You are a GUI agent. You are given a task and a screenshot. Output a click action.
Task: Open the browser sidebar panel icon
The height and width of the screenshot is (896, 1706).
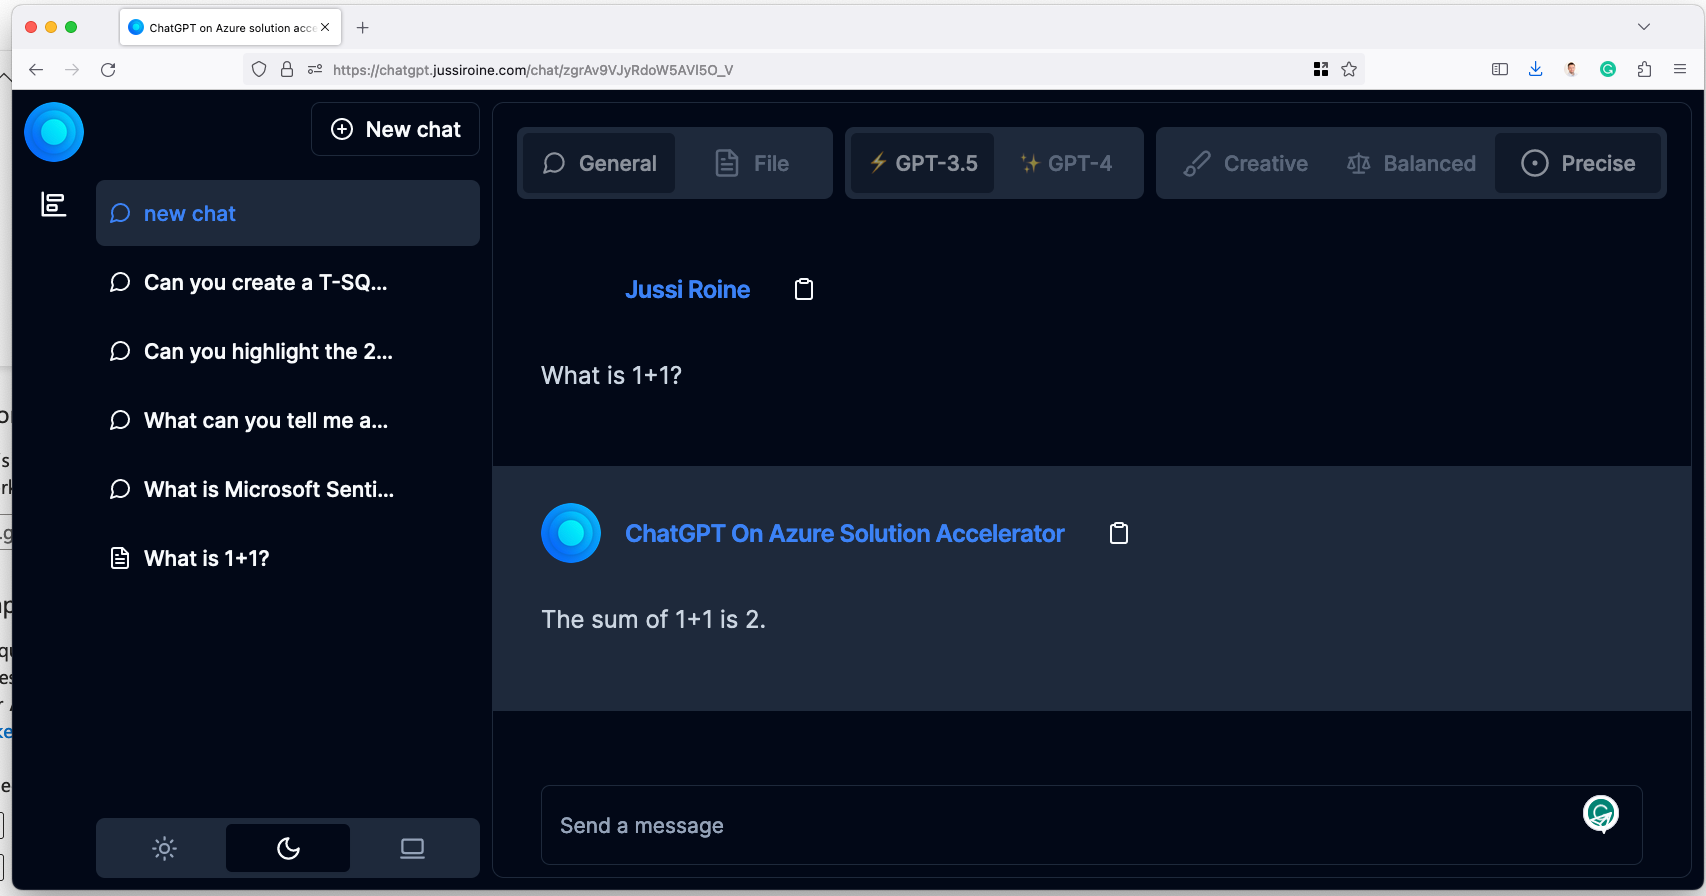pyautogui.click(x=1500, y=69)
